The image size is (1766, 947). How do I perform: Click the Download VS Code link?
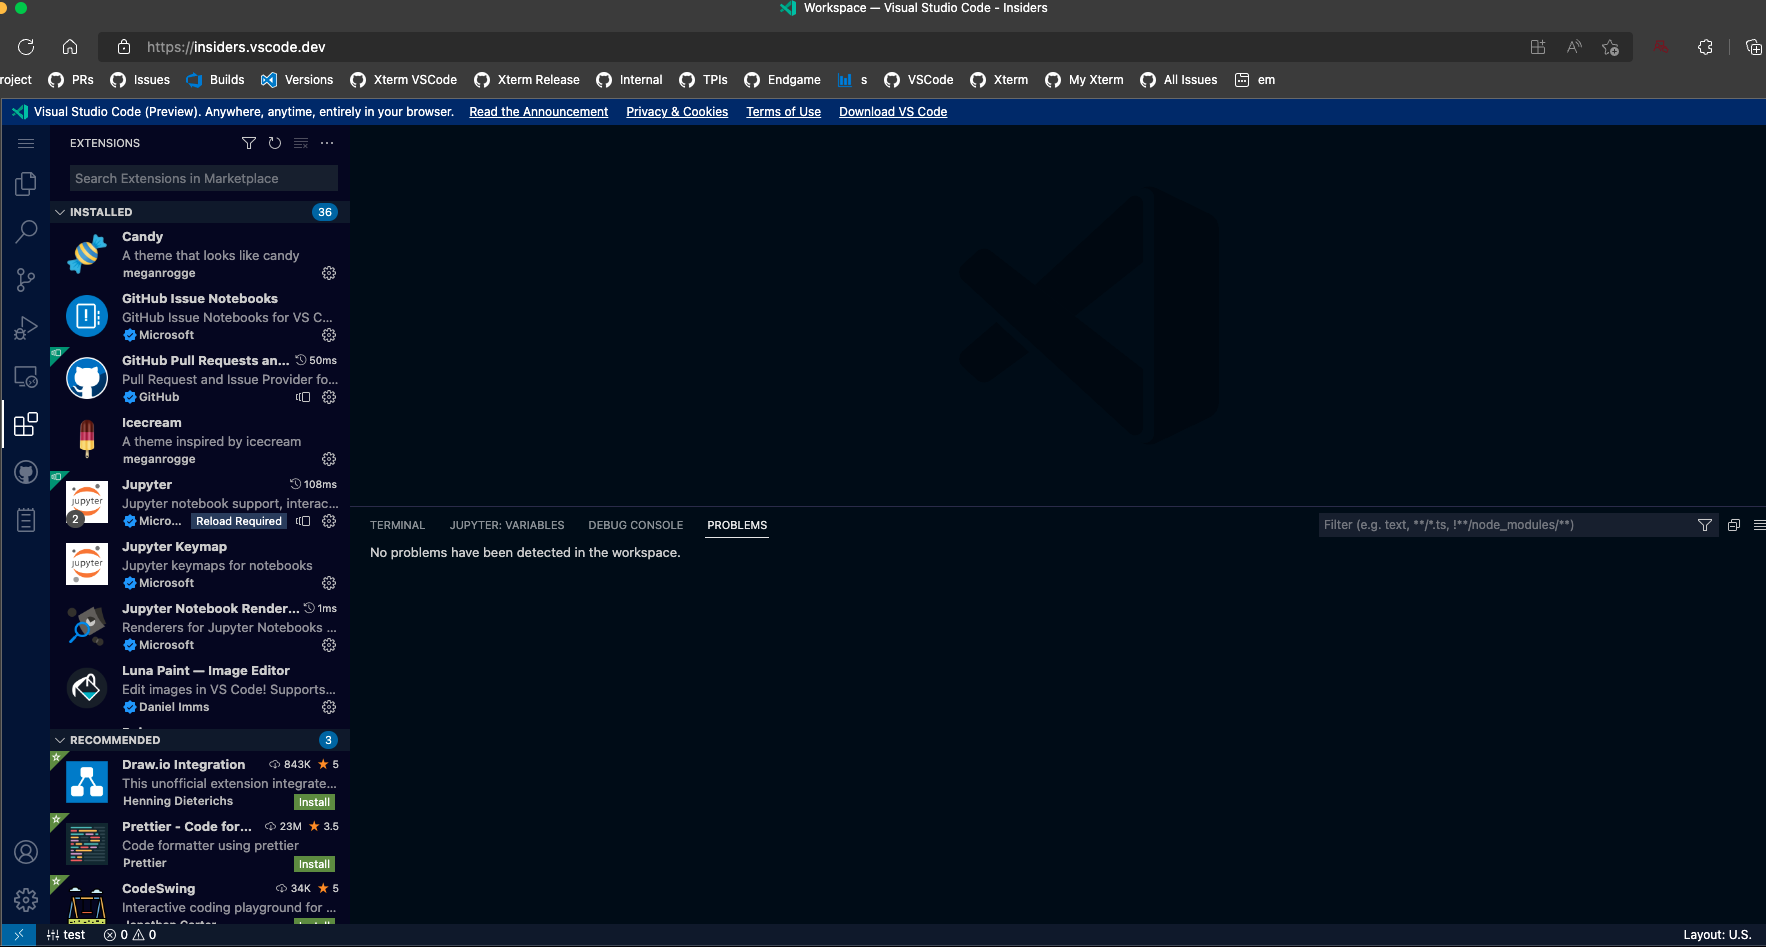pos(891,111)
